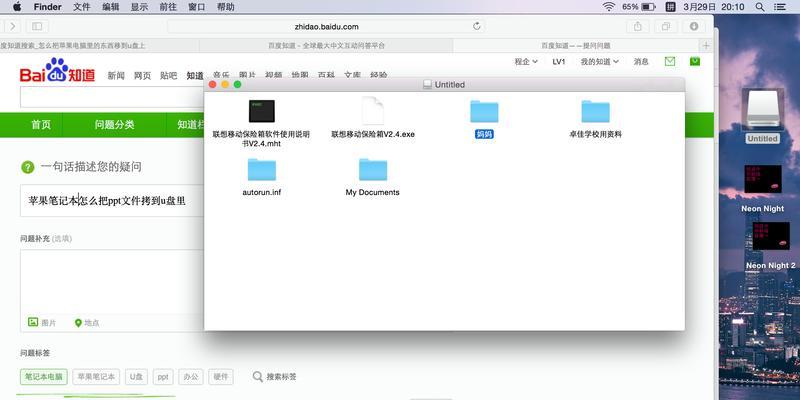Image resolution: width=800 pixels, height=400 pixels.
Task: Open the 窗口 menu
Action: (x=196, y=7)
